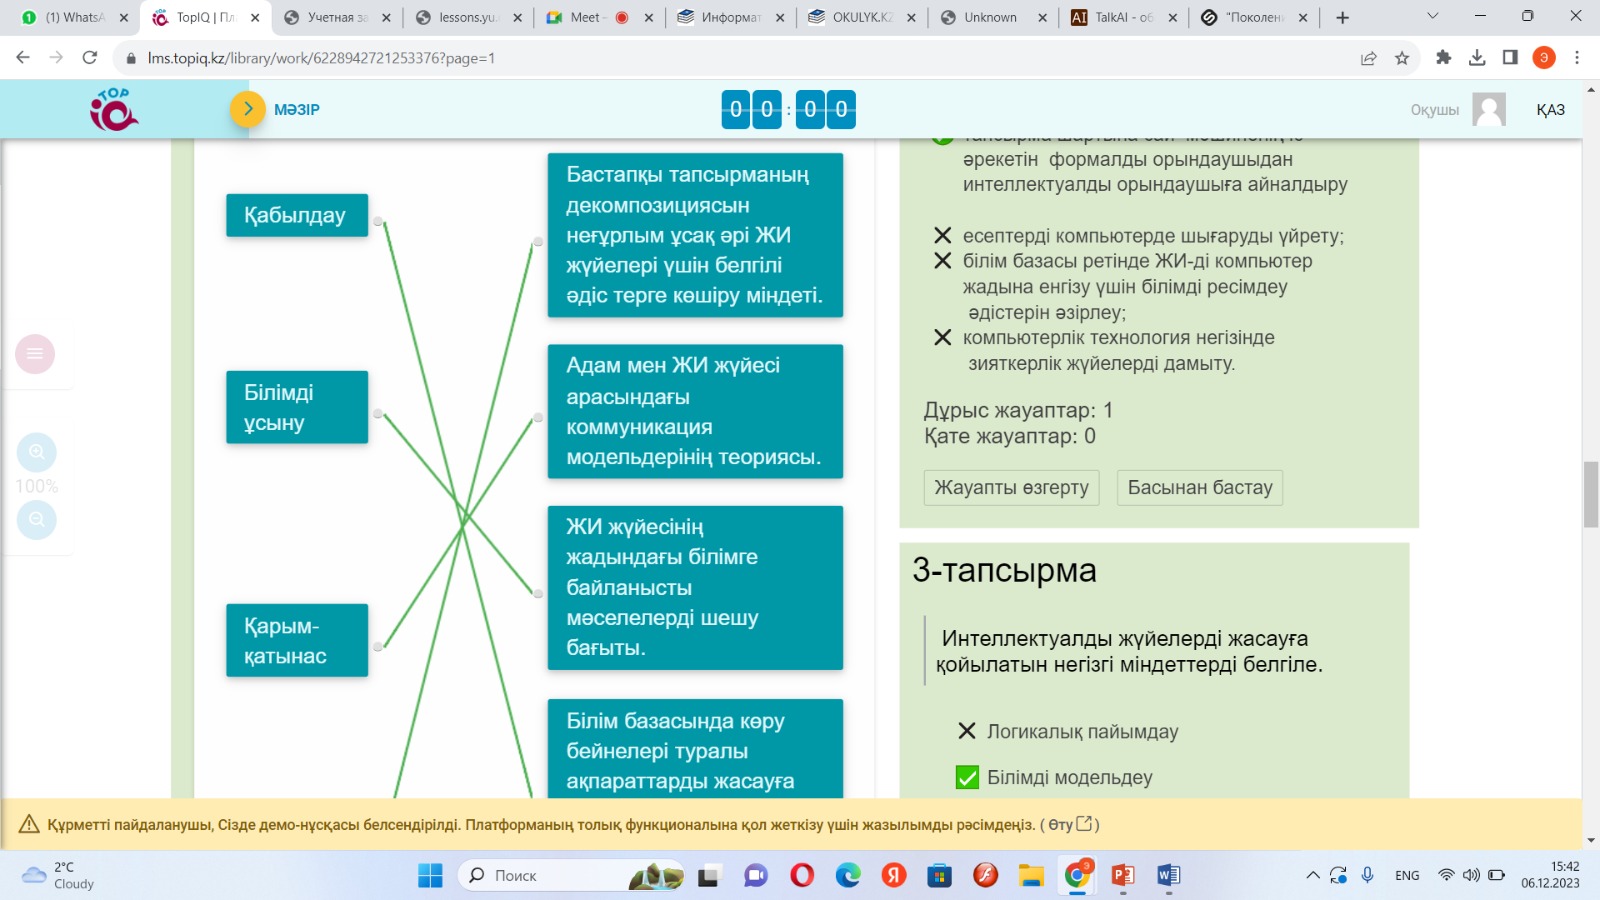Image resolution: width=1600 pixels, height=900 pixels.
Task: Open the browser extensions puzzle icon
Action: [1443, 58]
